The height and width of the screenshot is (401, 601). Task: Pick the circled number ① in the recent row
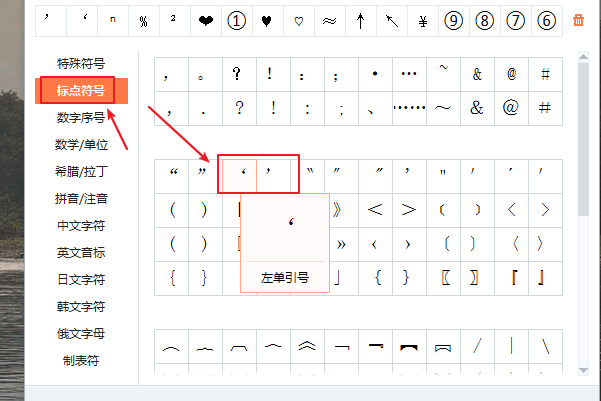coord(236,20)
